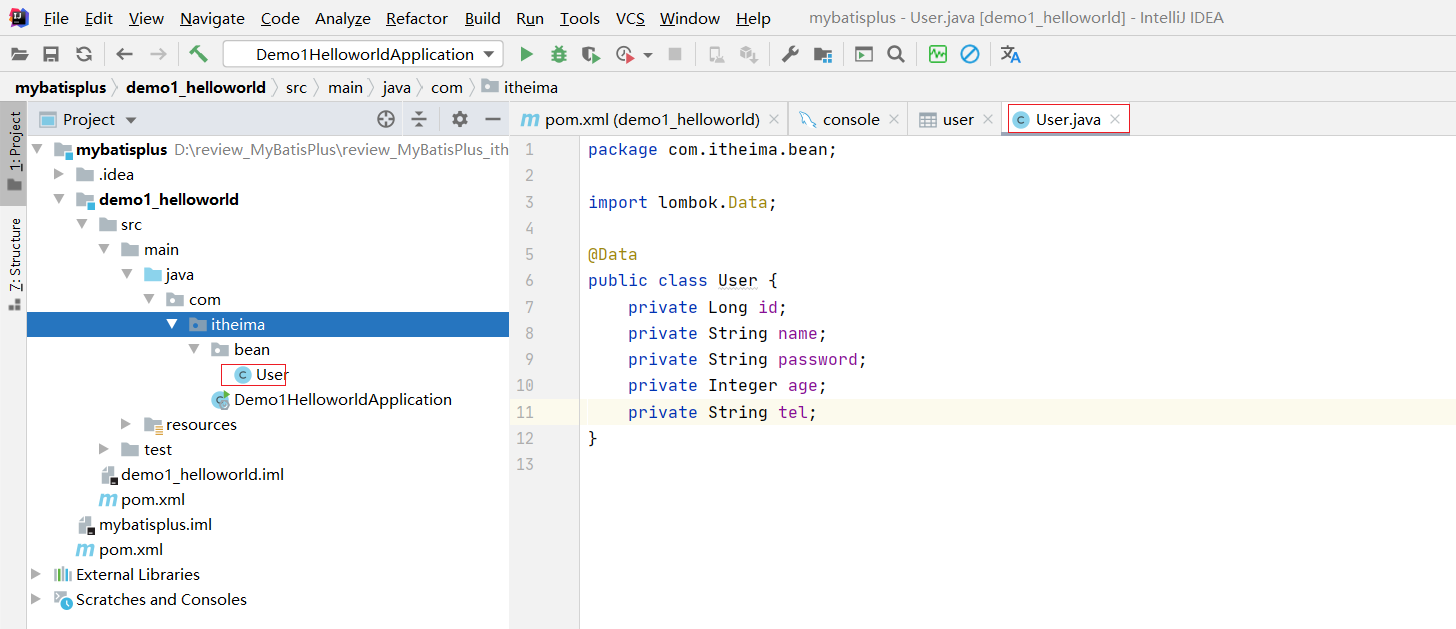1456x629 pixels.
Task: Open settings with the wrench icon
Action: (790, 54)
